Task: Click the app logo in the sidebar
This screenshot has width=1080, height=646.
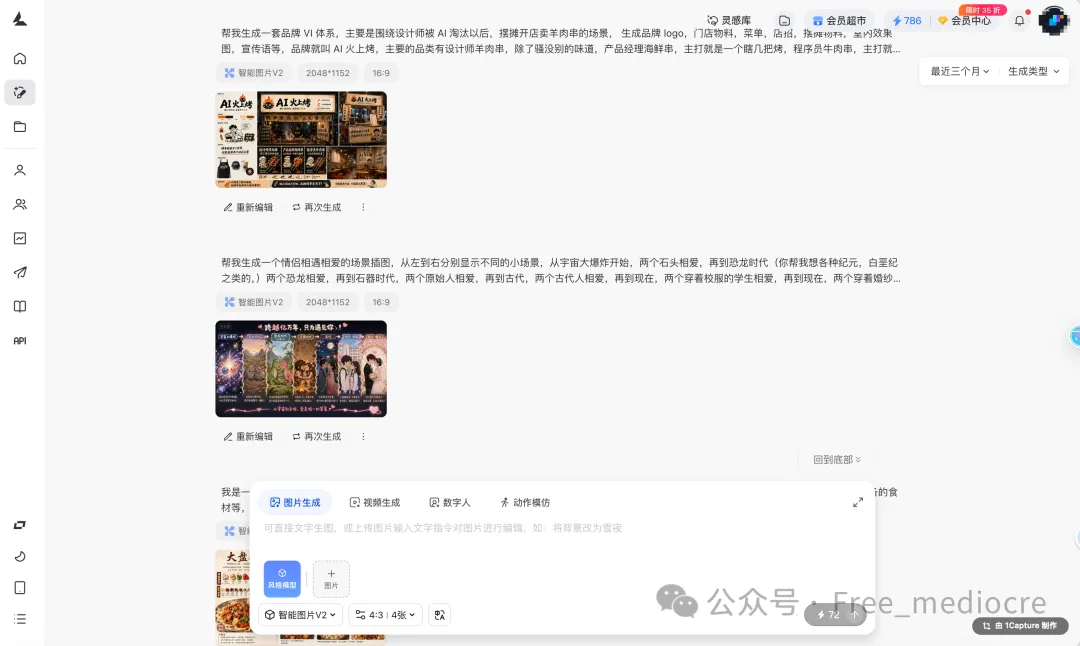Action: click(x=20, y=19)
